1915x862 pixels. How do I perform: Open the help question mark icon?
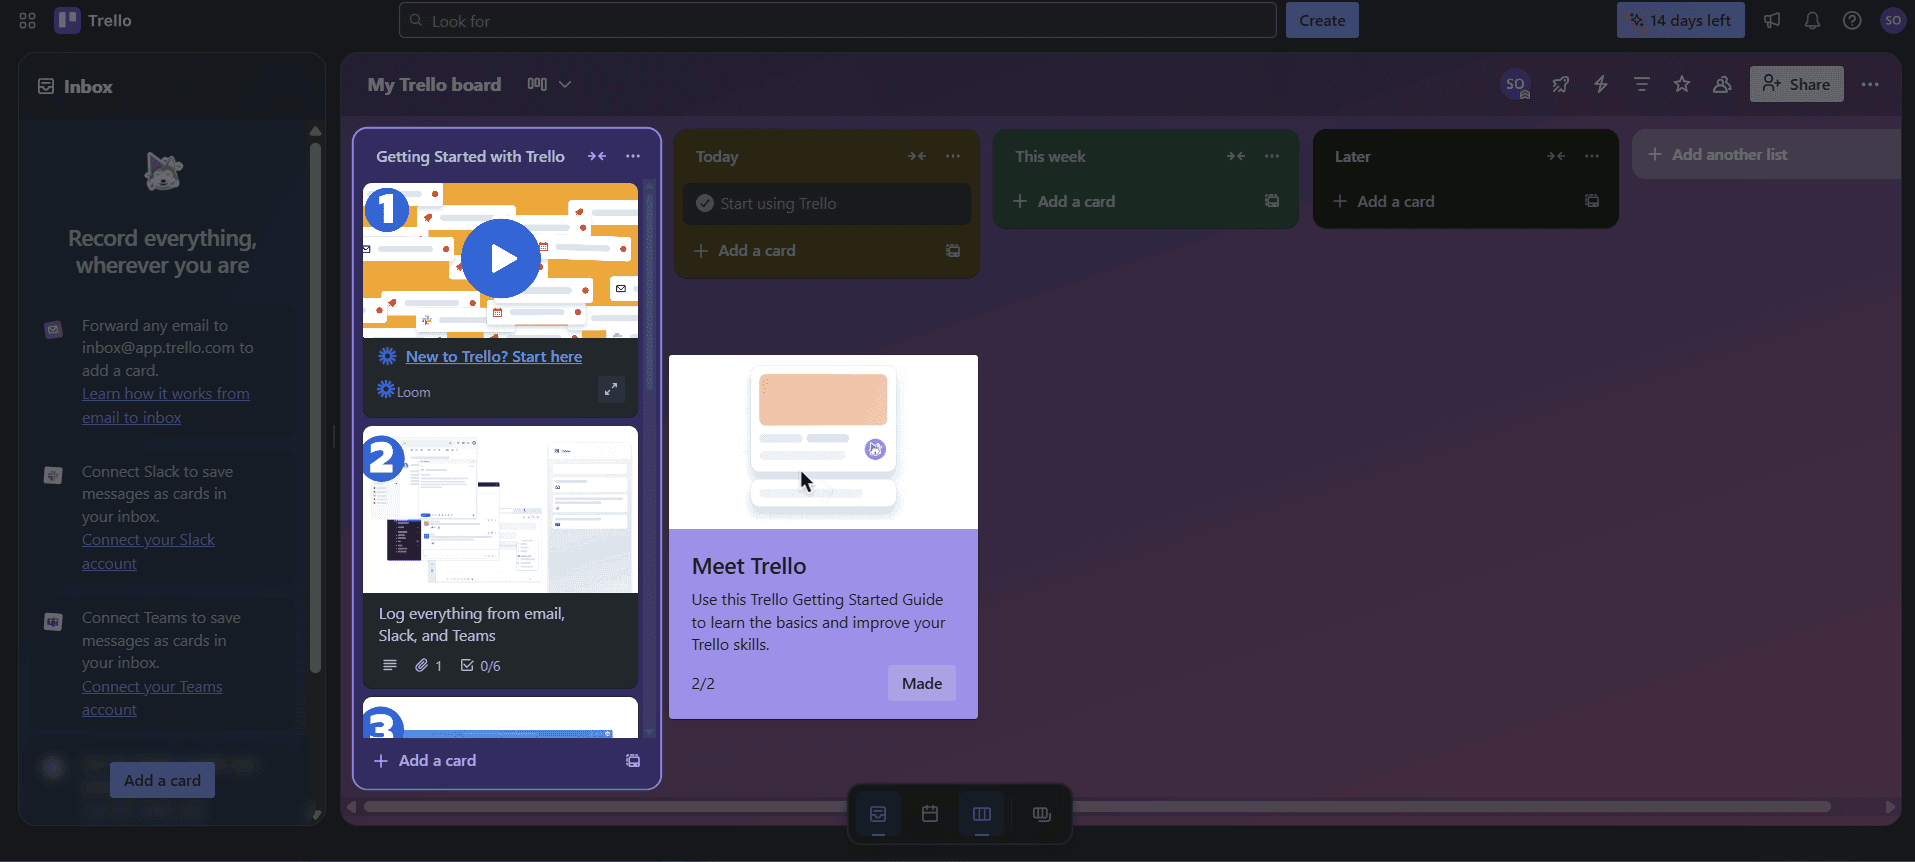[1852, 20]
